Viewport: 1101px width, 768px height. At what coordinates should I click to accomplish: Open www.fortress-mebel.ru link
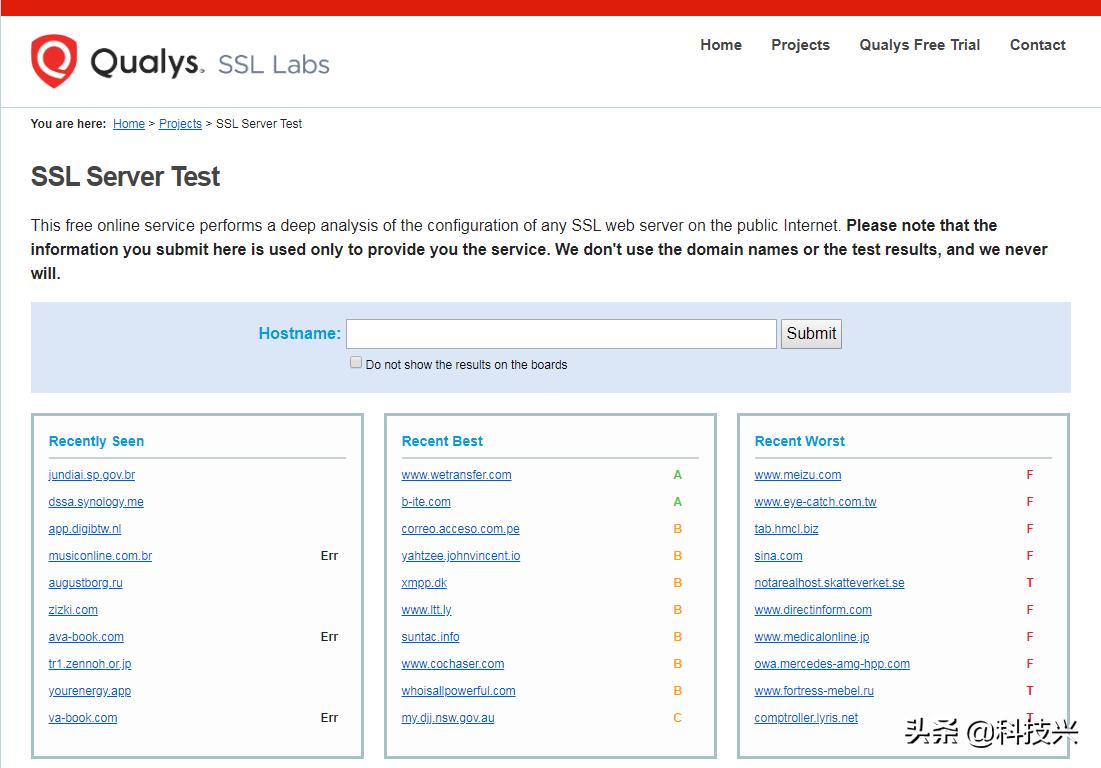click(814, 691)
